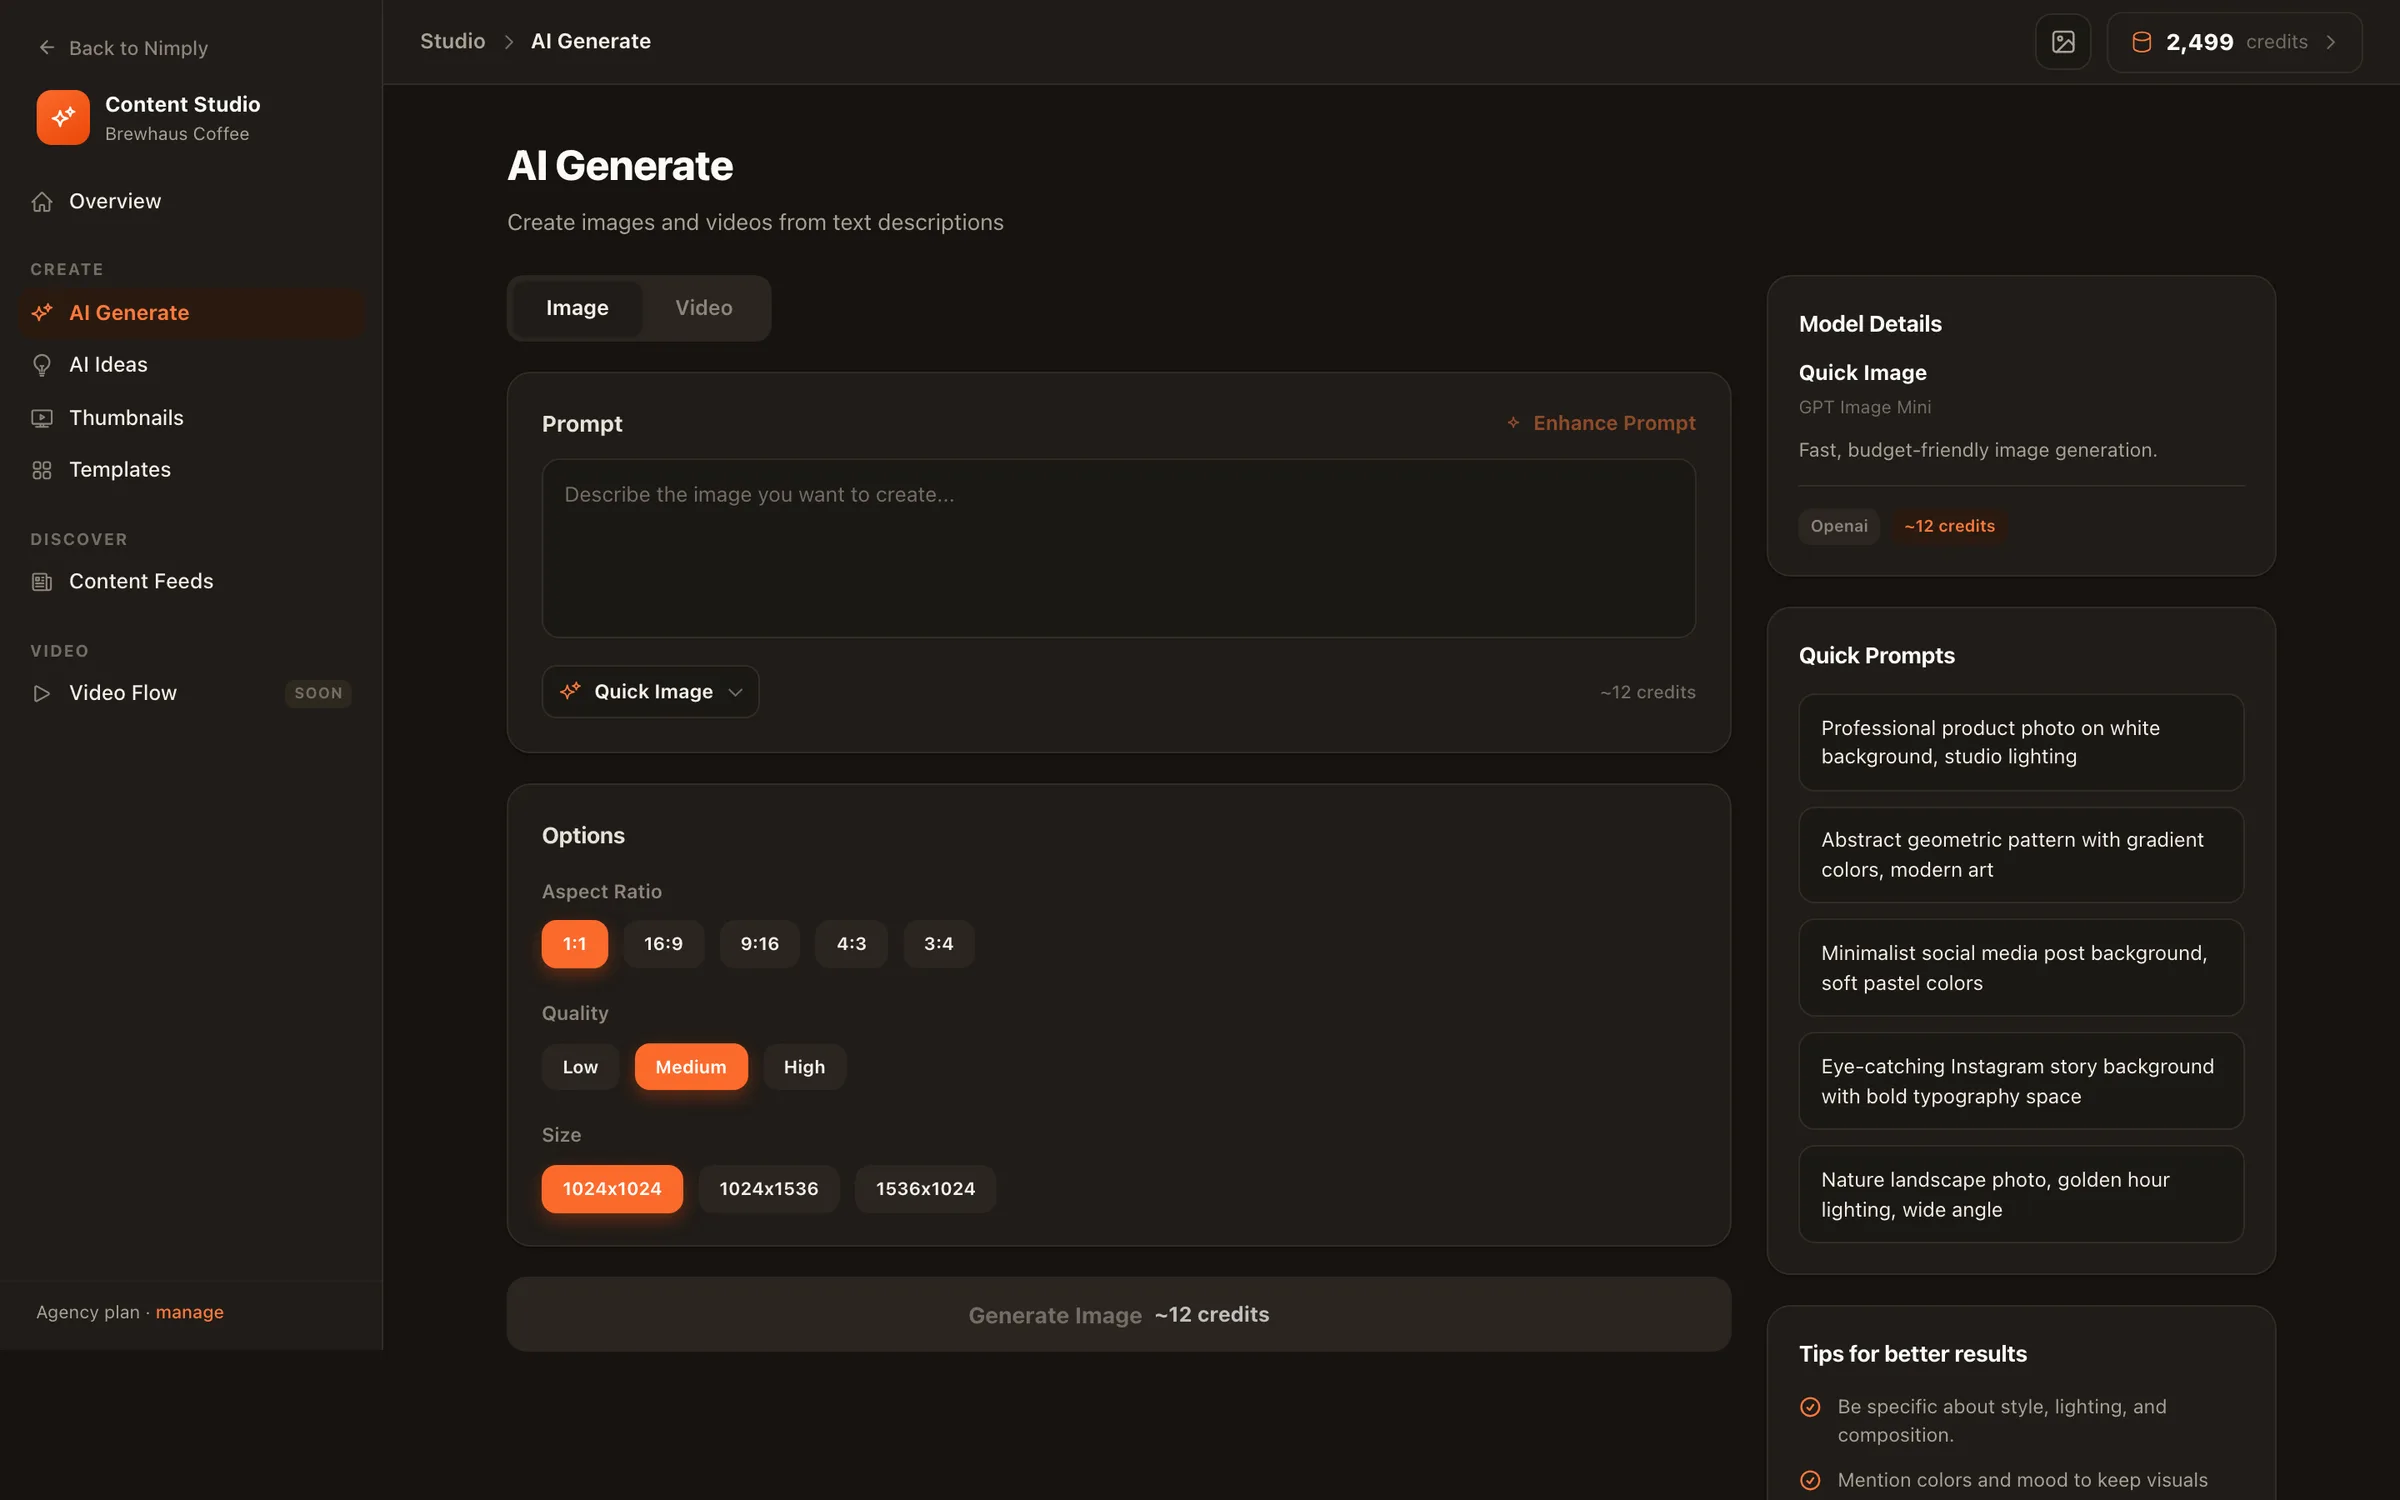Click into the prompt description text area
Screen dimensions: 2400x1500
[1118, 548]
